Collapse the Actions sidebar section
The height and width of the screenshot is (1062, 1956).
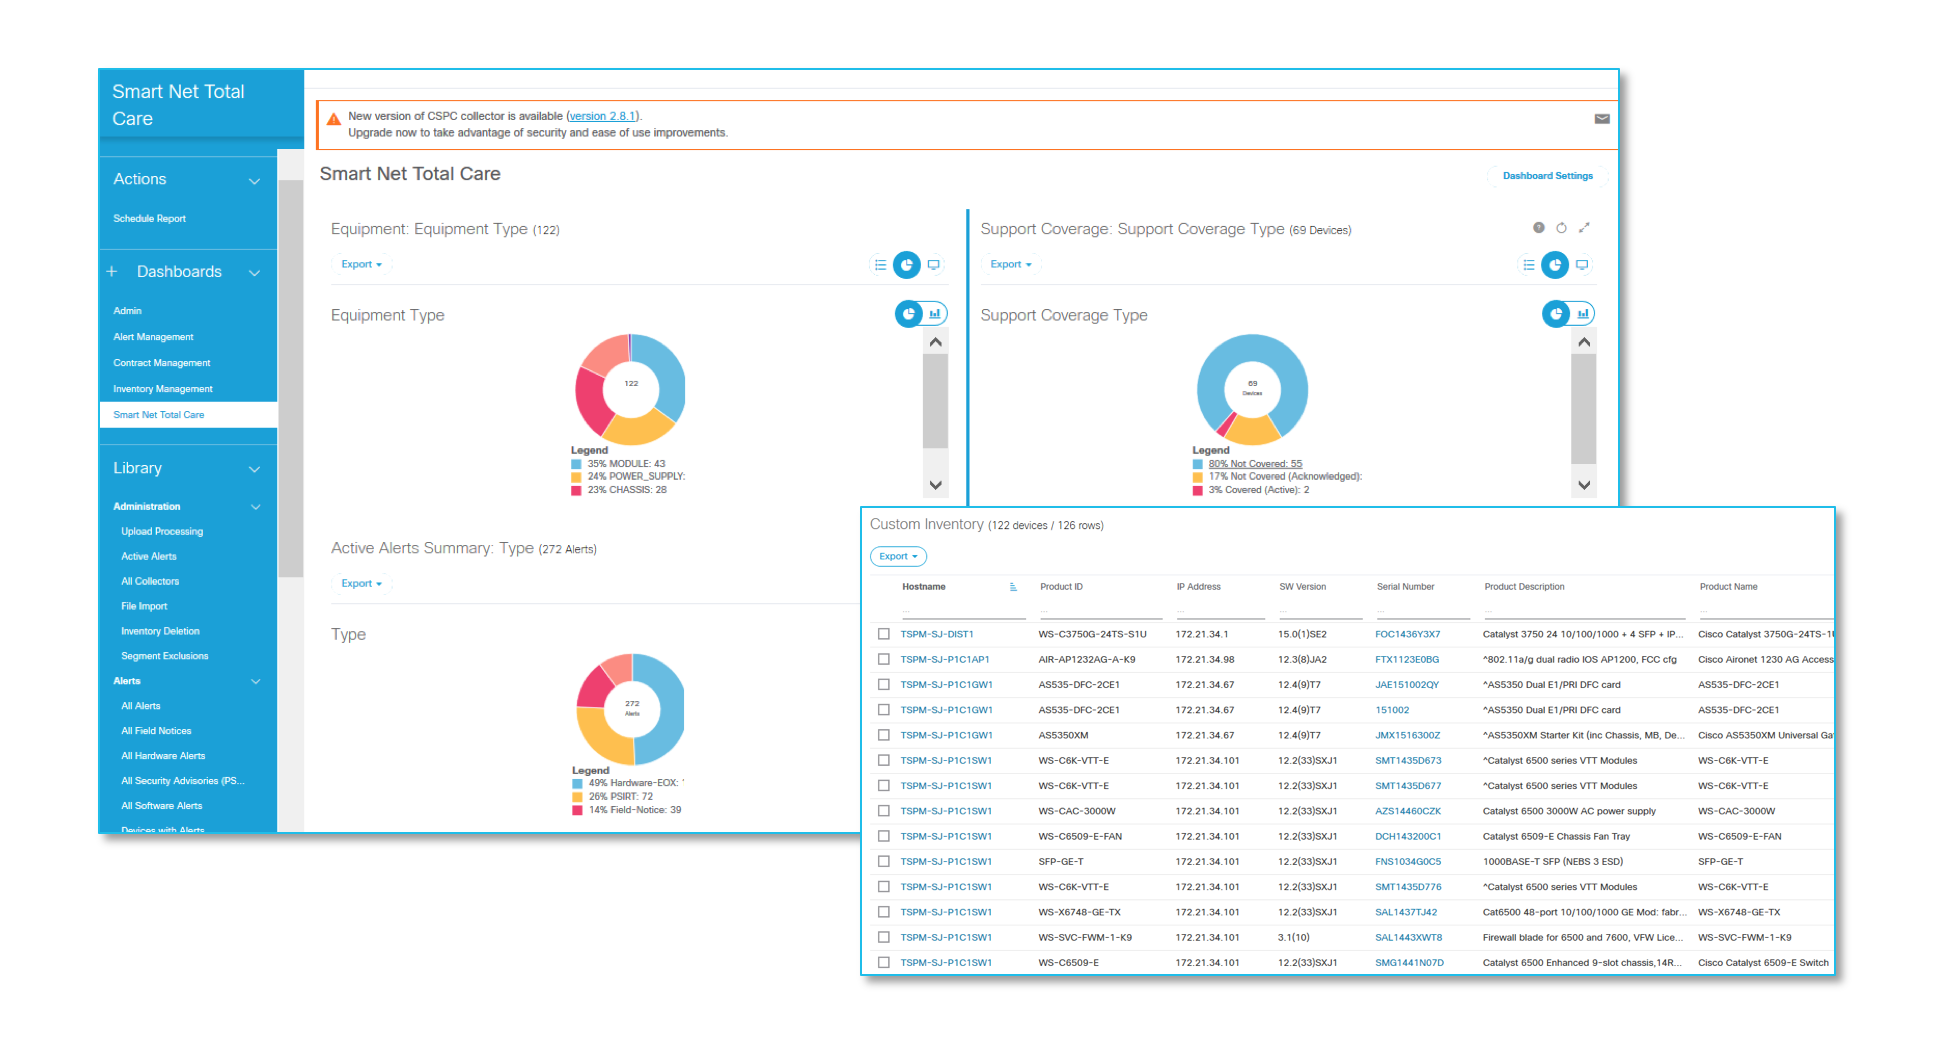[254, 180]
